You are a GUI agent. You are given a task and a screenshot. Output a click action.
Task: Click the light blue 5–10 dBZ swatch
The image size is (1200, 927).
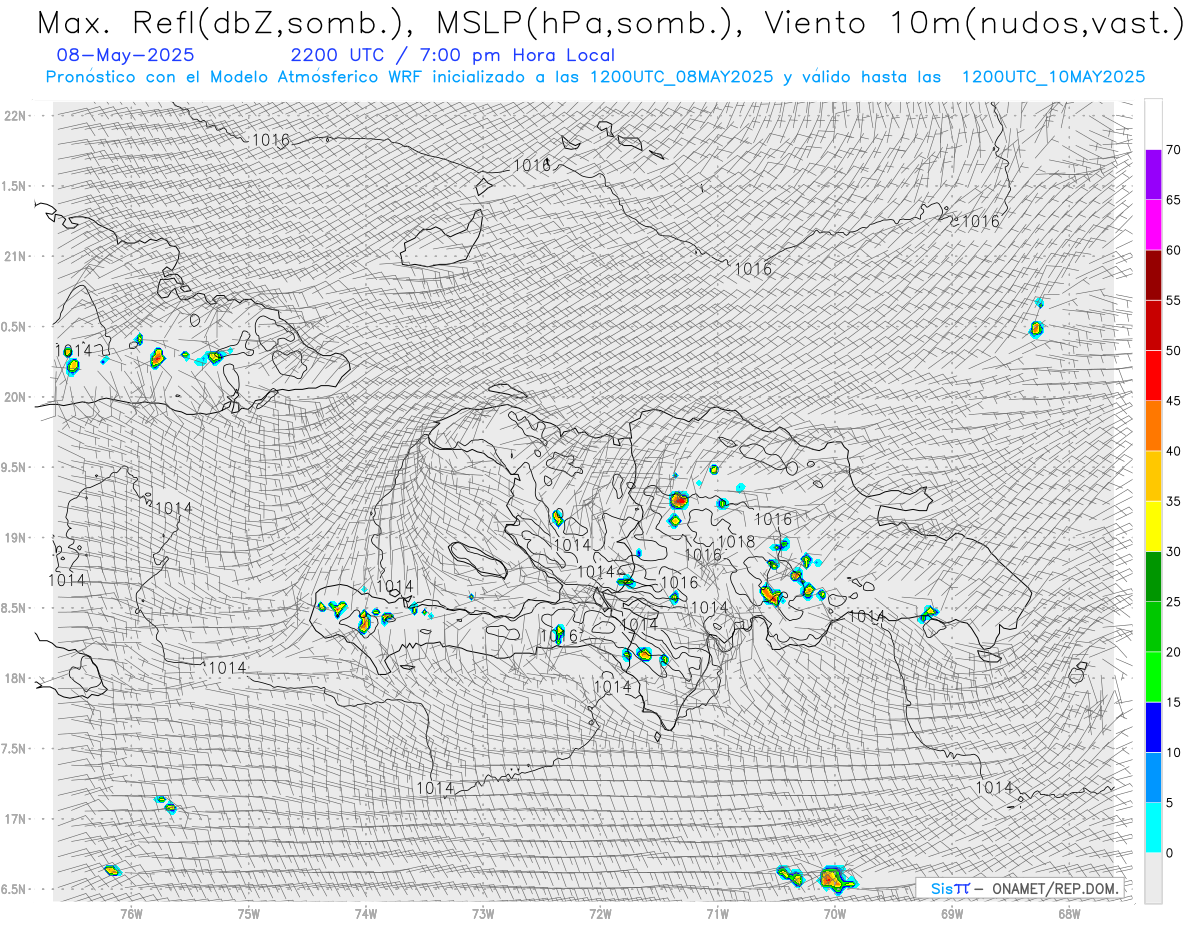(1153, 777)
